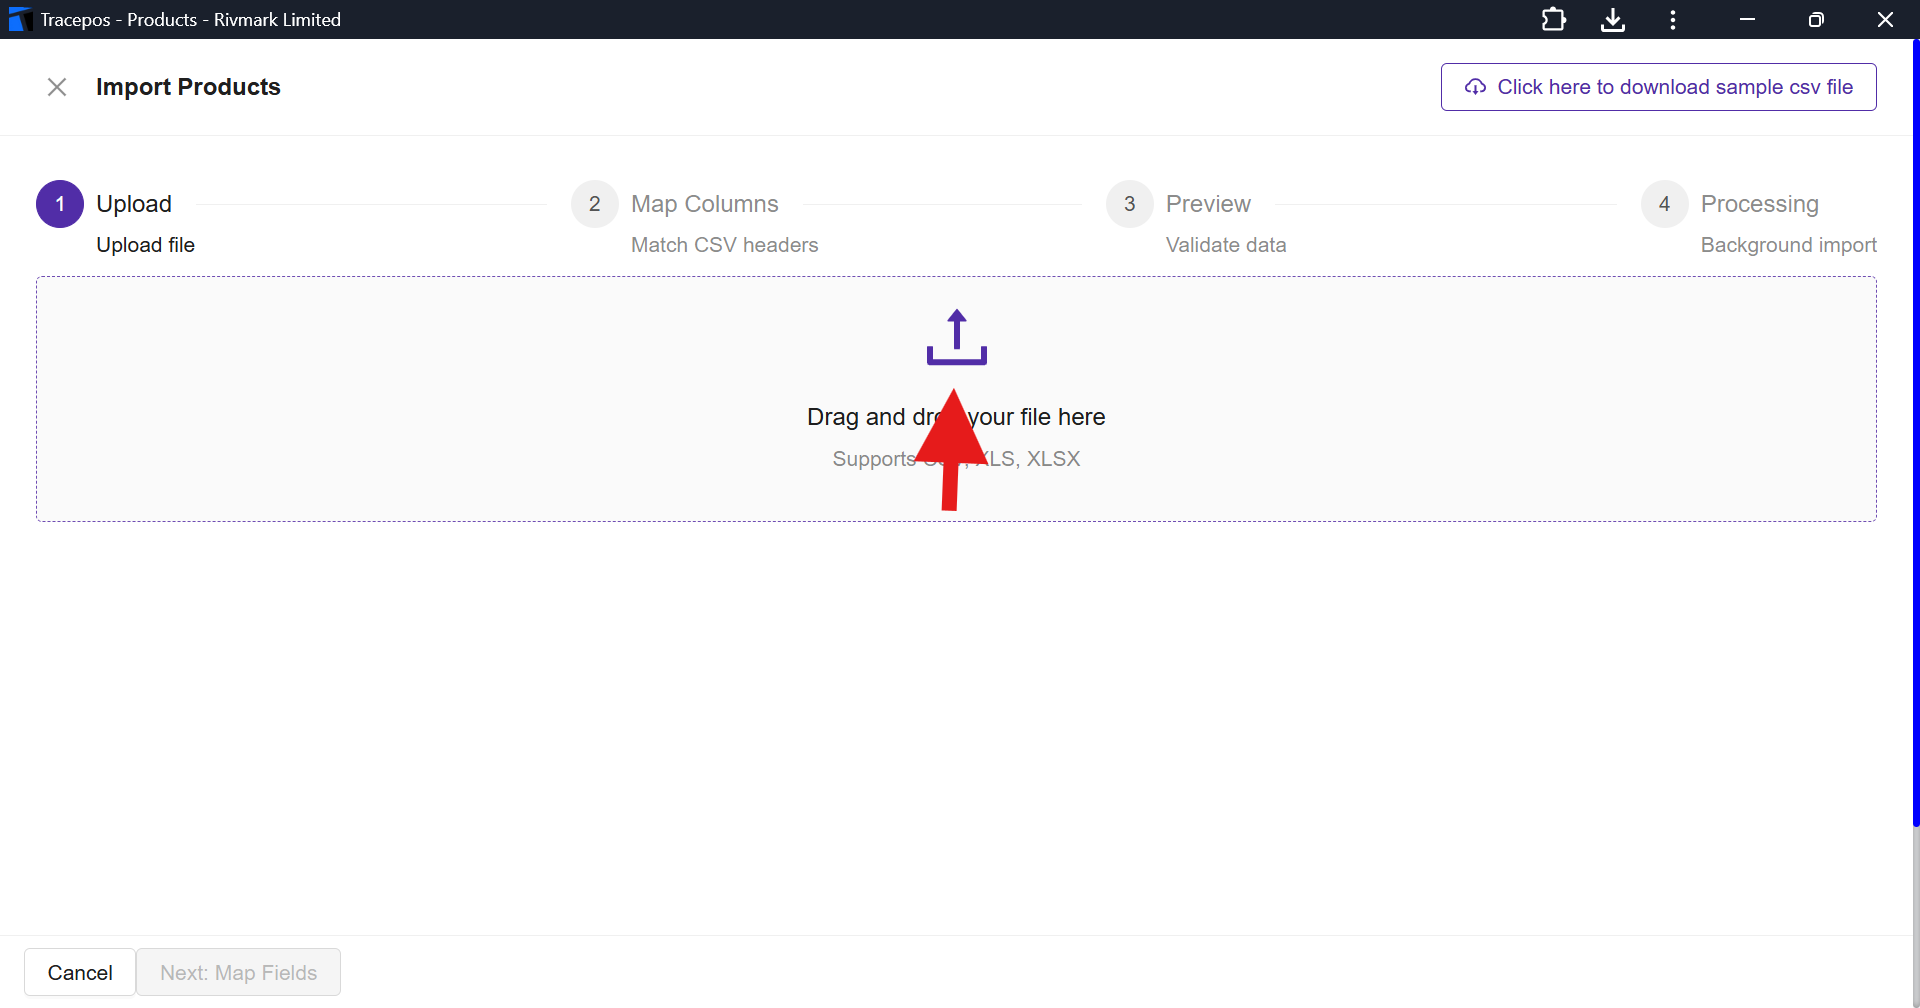The width and height of the screenshot is (1920, 1008).
Task: Click the Upload step label
Action: click(134, 204)
